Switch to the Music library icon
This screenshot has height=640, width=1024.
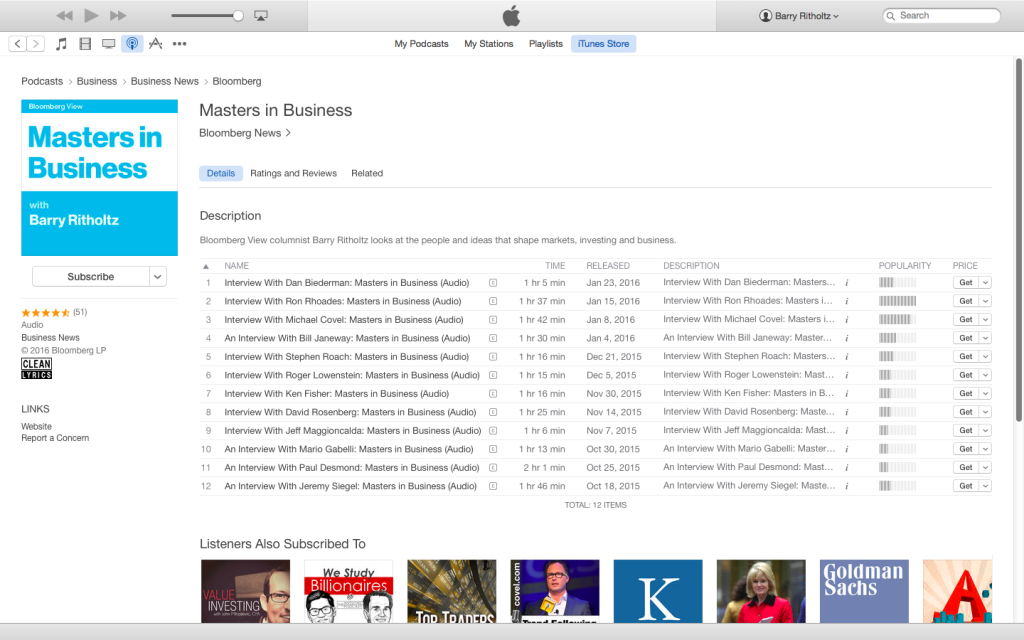pos(61,44)
